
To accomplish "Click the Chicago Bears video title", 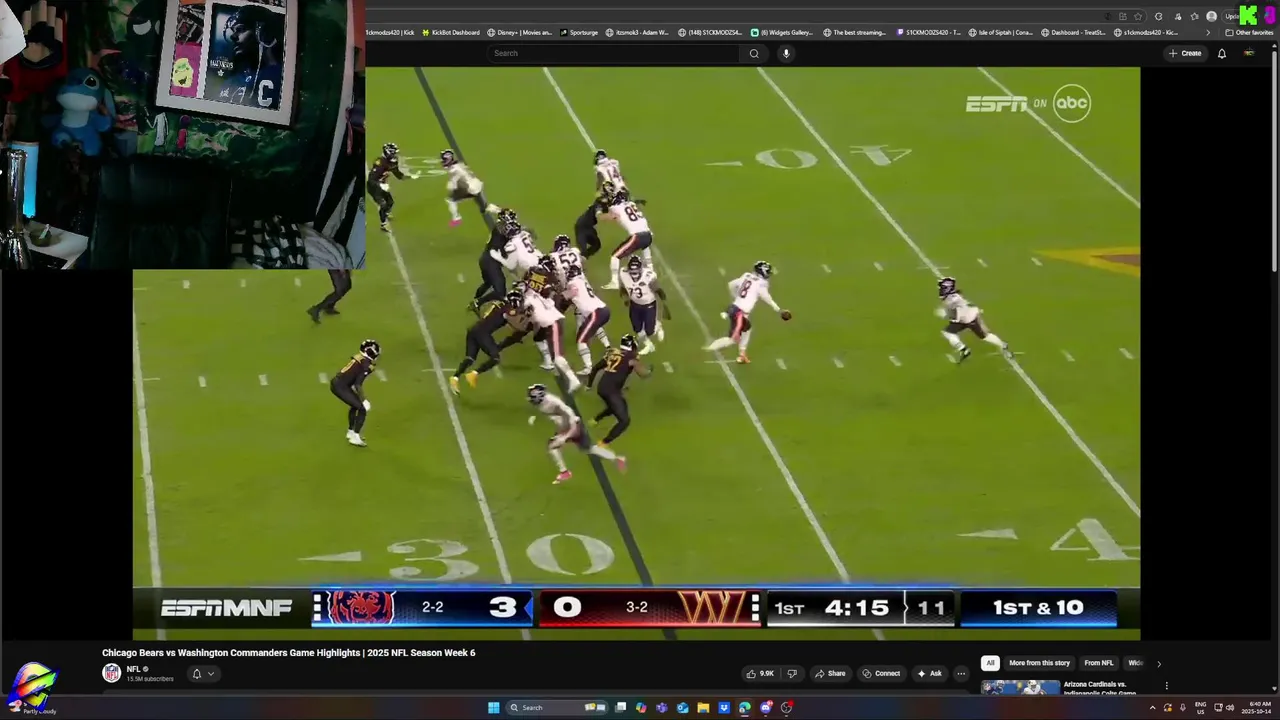I will point(288,652).
